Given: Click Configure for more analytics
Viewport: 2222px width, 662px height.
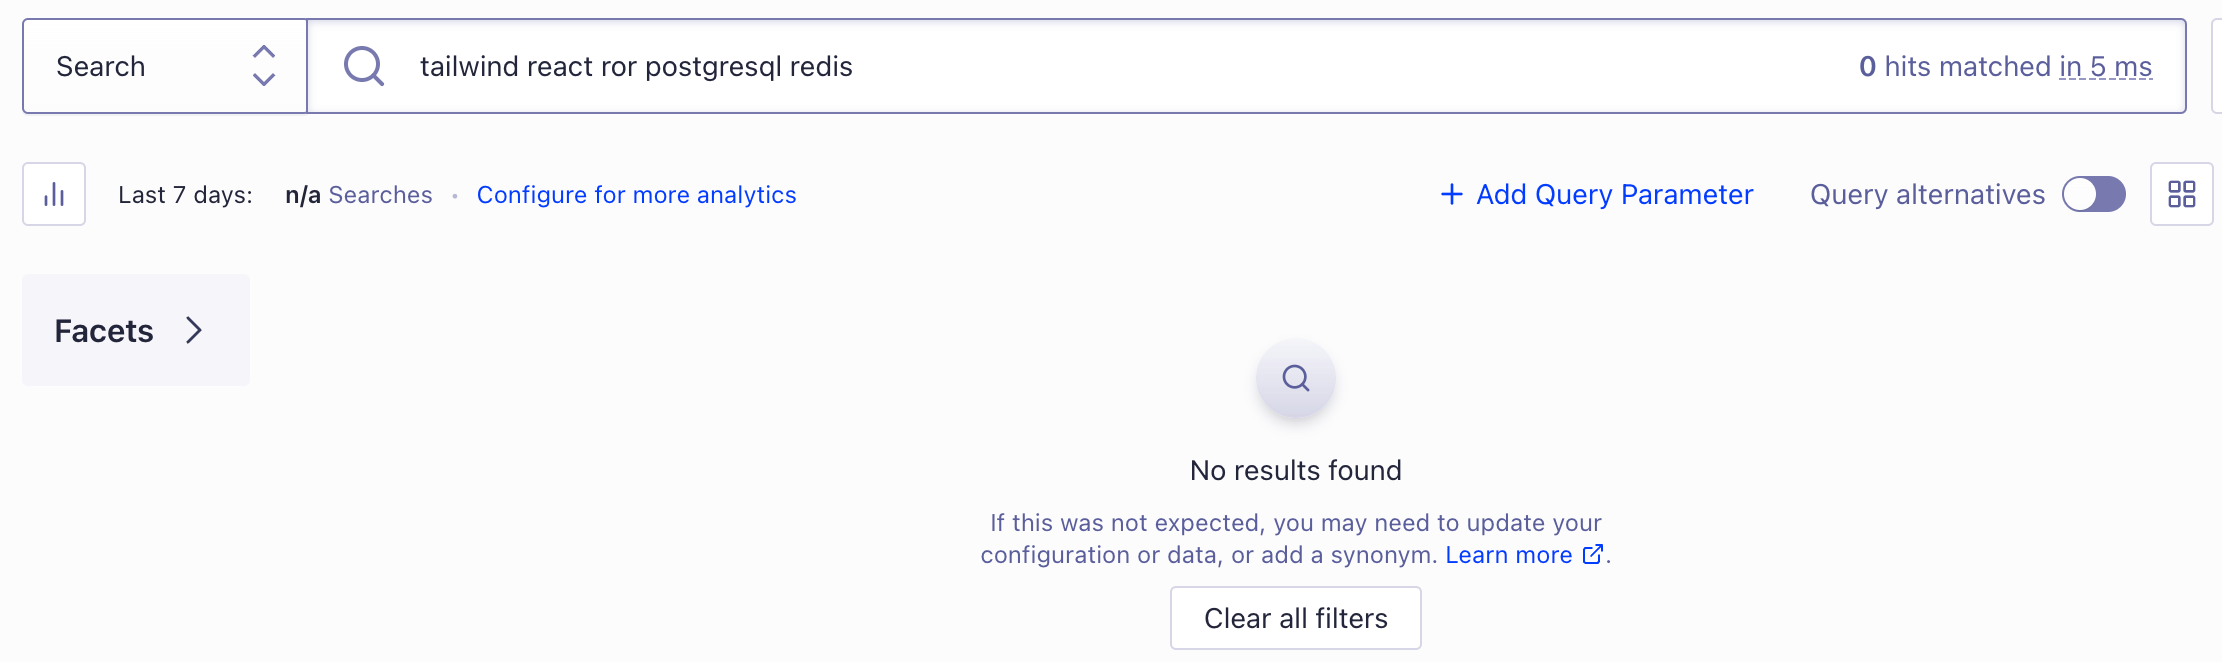Looking at the screenshot, I should tap(637, 194).
